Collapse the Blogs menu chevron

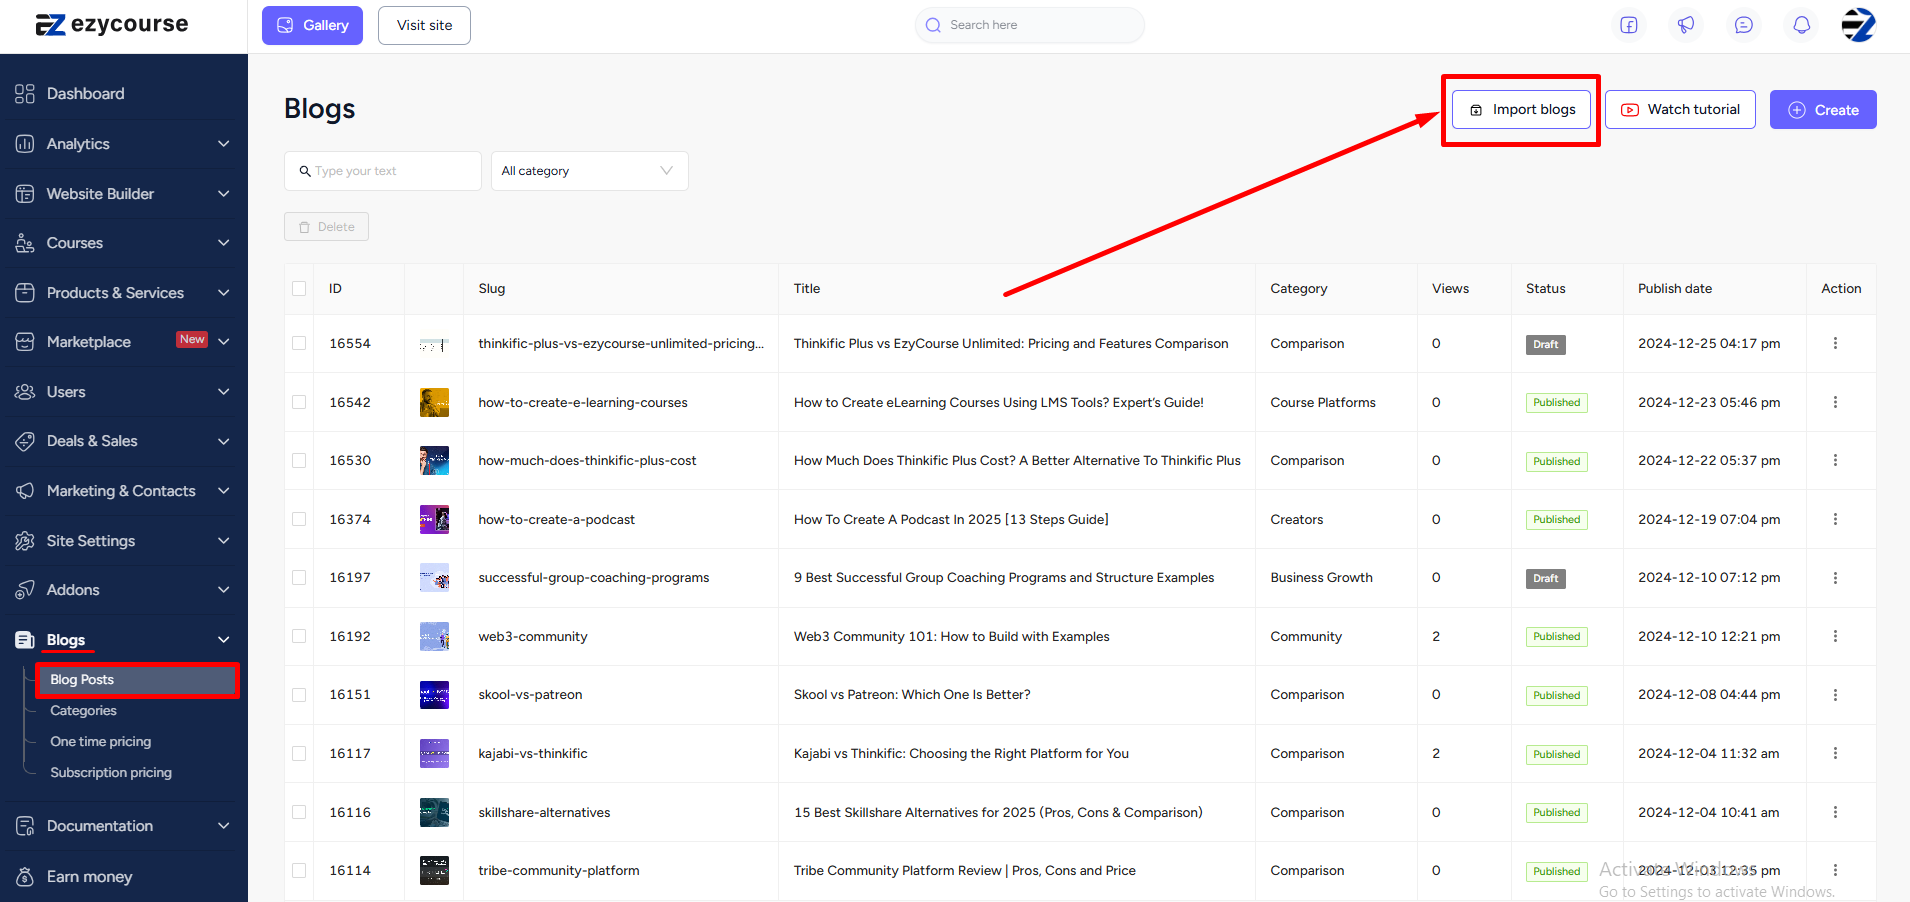(x=224, y=640)
